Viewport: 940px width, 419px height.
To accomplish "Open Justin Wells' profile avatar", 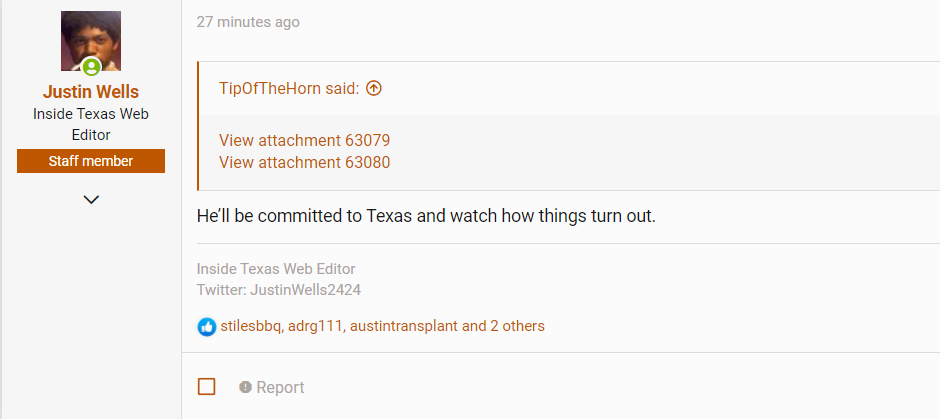I will pyautogui.click(x=90, y=41).
